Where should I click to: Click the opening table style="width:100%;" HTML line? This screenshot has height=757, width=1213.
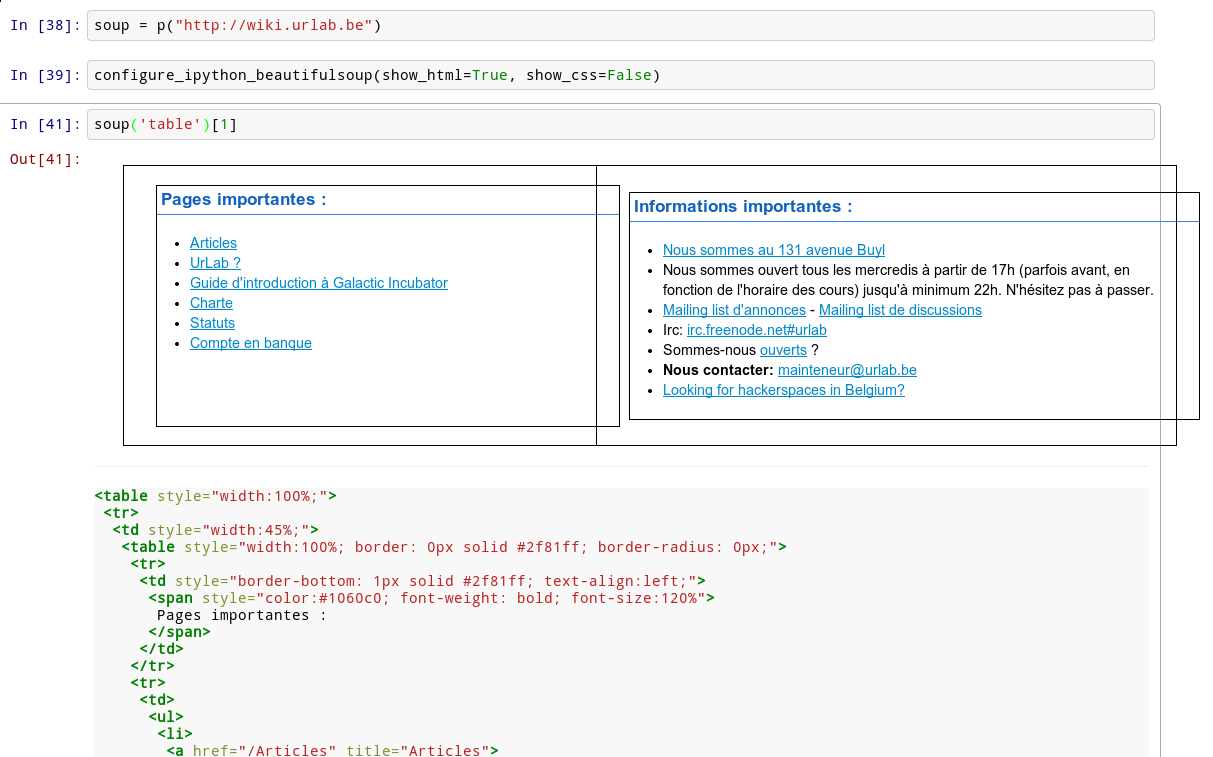click(216, 496)
